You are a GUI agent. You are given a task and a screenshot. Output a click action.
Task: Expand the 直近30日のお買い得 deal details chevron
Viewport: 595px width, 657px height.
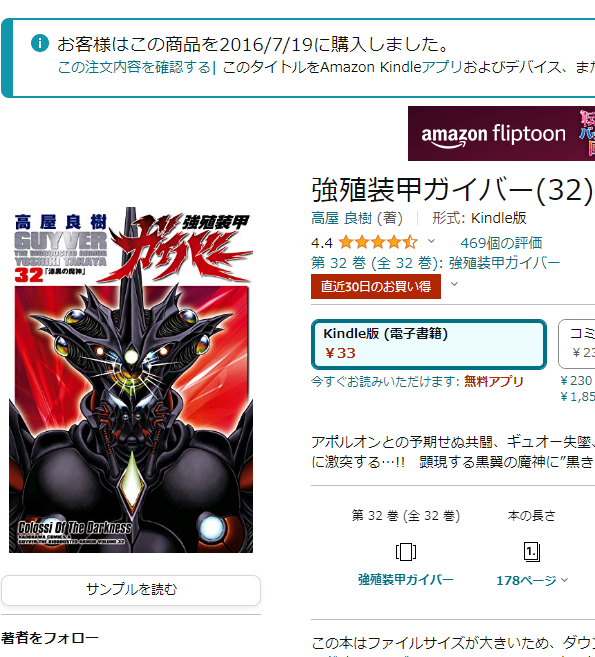454,284
